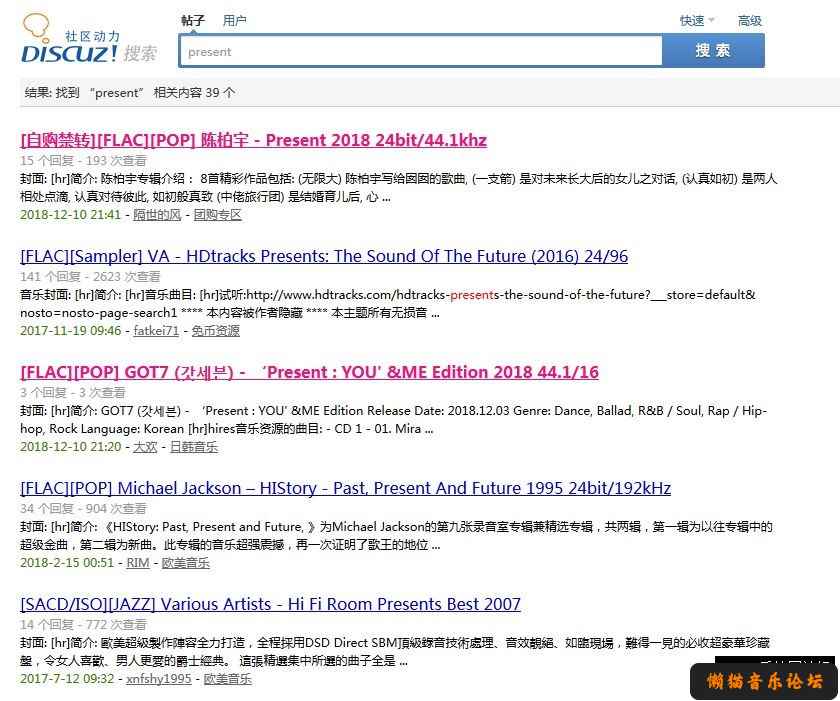This screenshot has height=701, width=840.
Task: Open 欧美音乐 forum under Hi Fi Room result
Action: point(228,679)
